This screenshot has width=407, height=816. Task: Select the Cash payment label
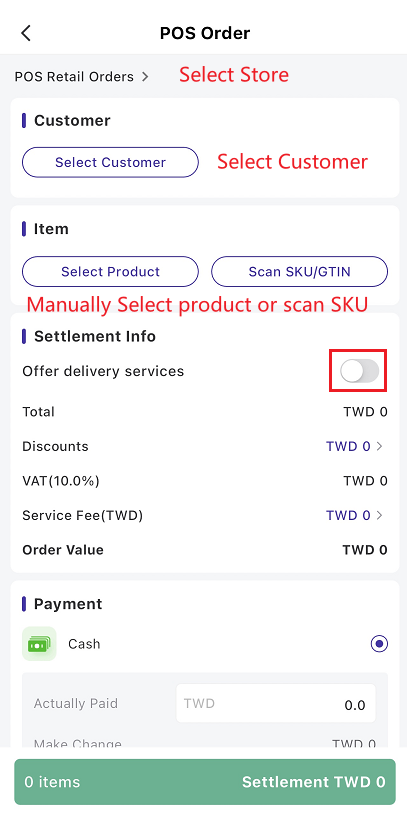click(84, 644)
